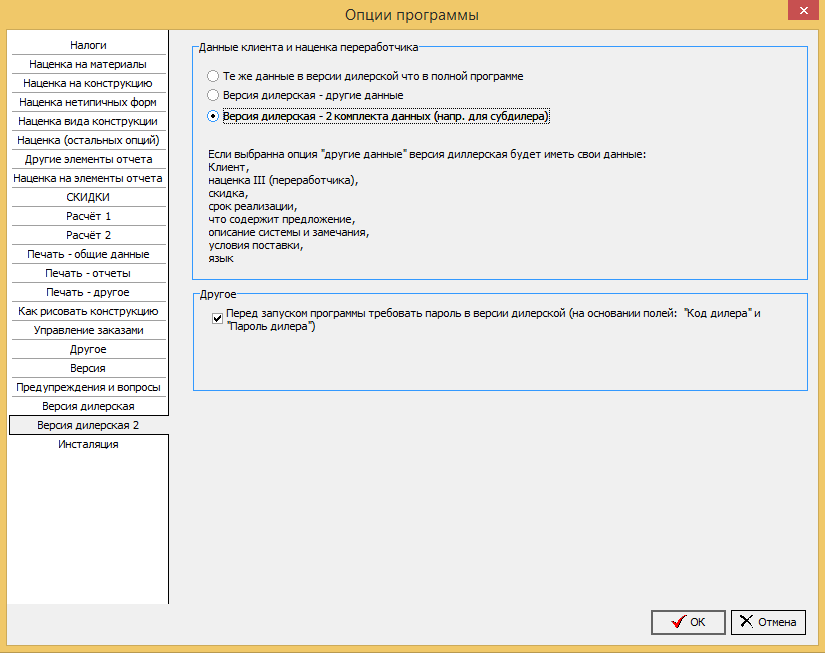Confirm with the OK button
Screen dimensions: 825x653
[x=688, y=622]
